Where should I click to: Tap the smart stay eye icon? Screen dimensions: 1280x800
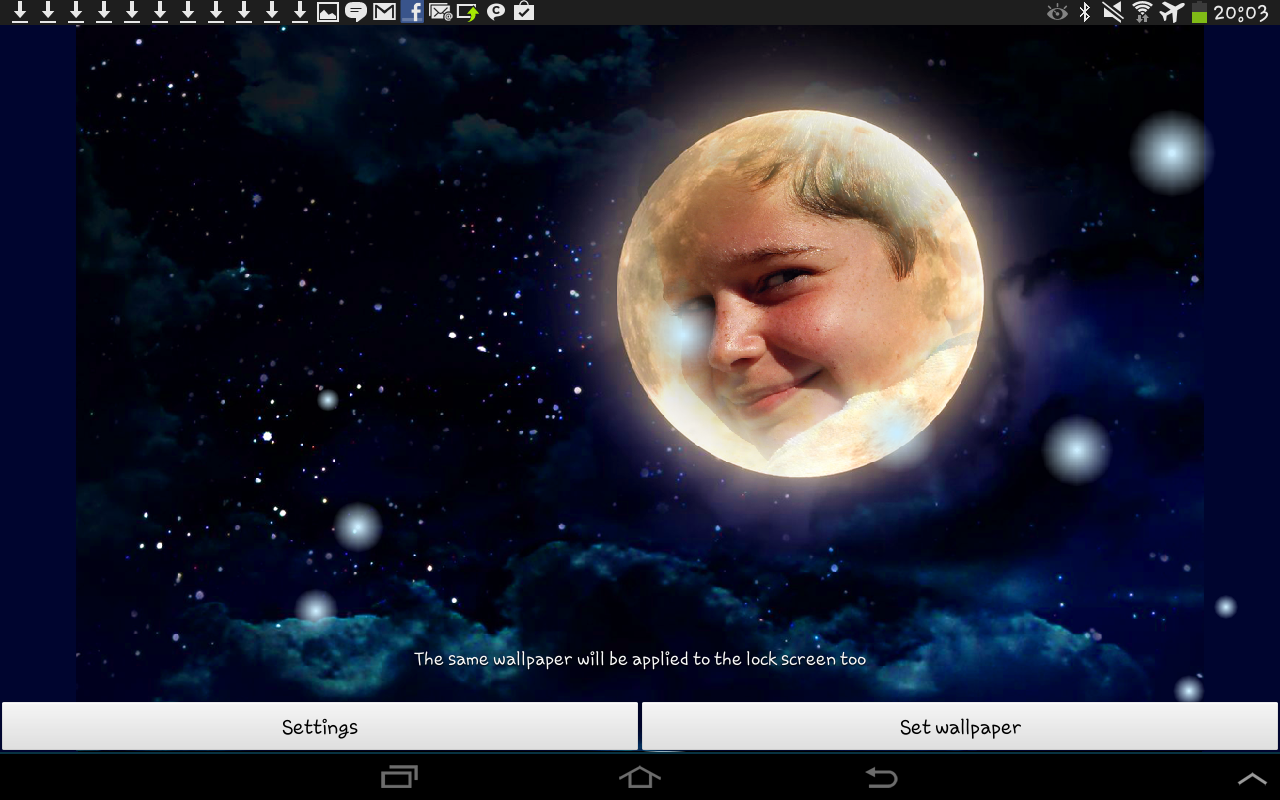click(1057, 12)
